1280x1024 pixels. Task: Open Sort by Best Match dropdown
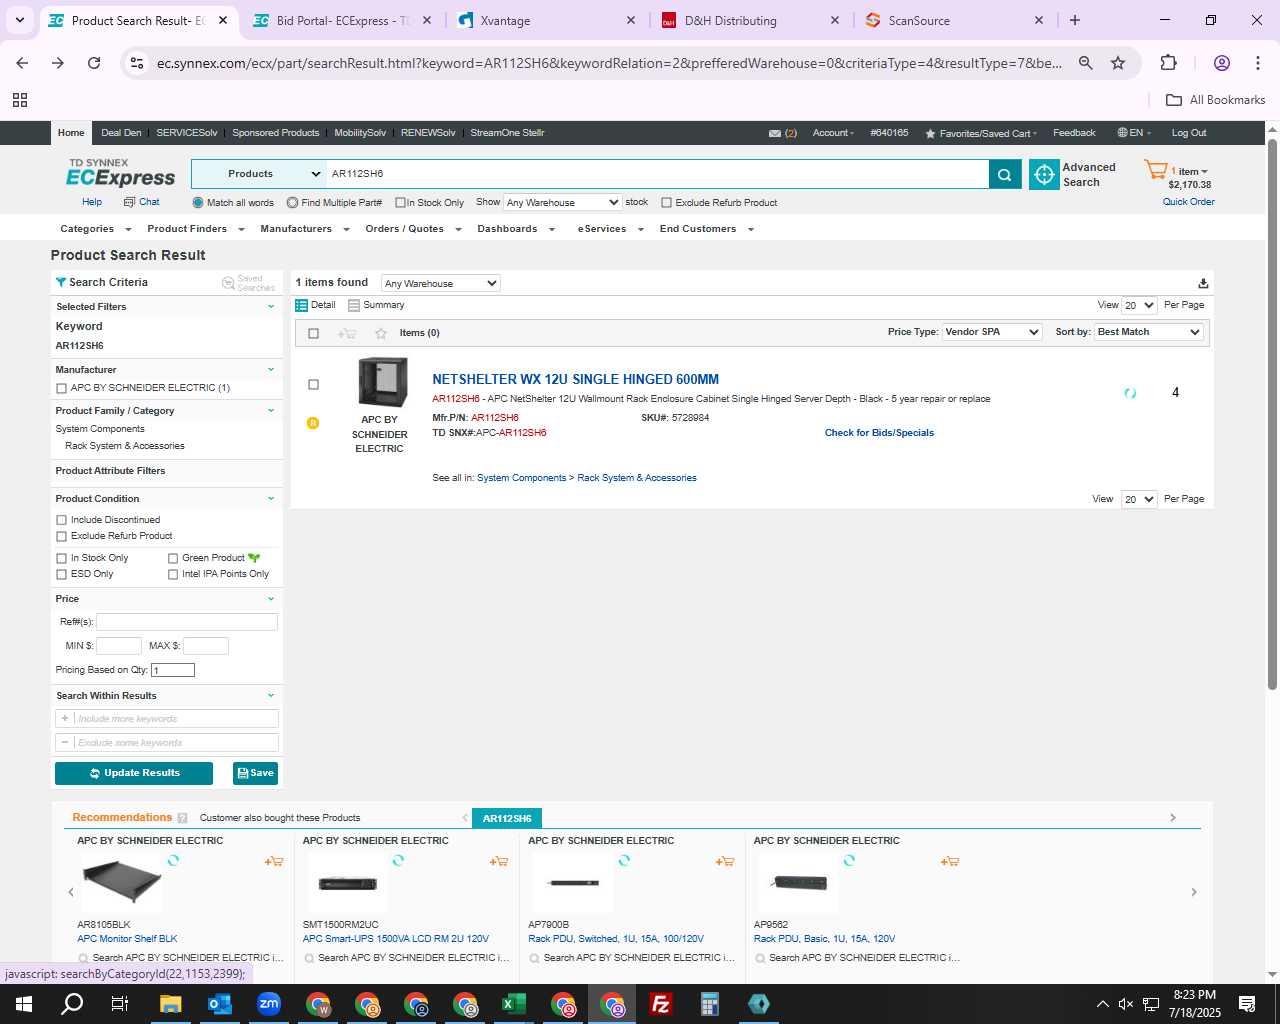[1149, 332]
